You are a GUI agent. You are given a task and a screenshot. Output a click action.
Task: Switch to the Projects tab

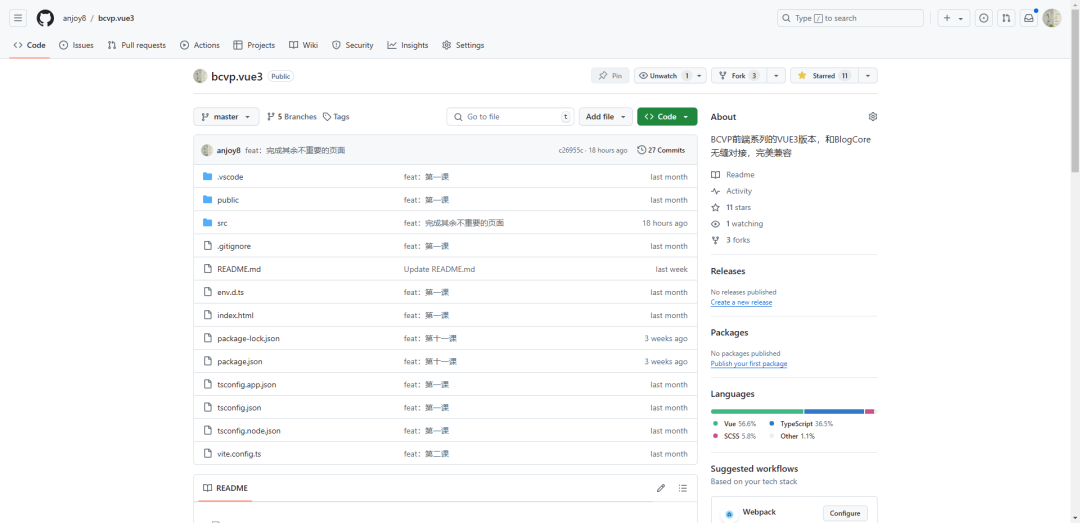[254, 45]
